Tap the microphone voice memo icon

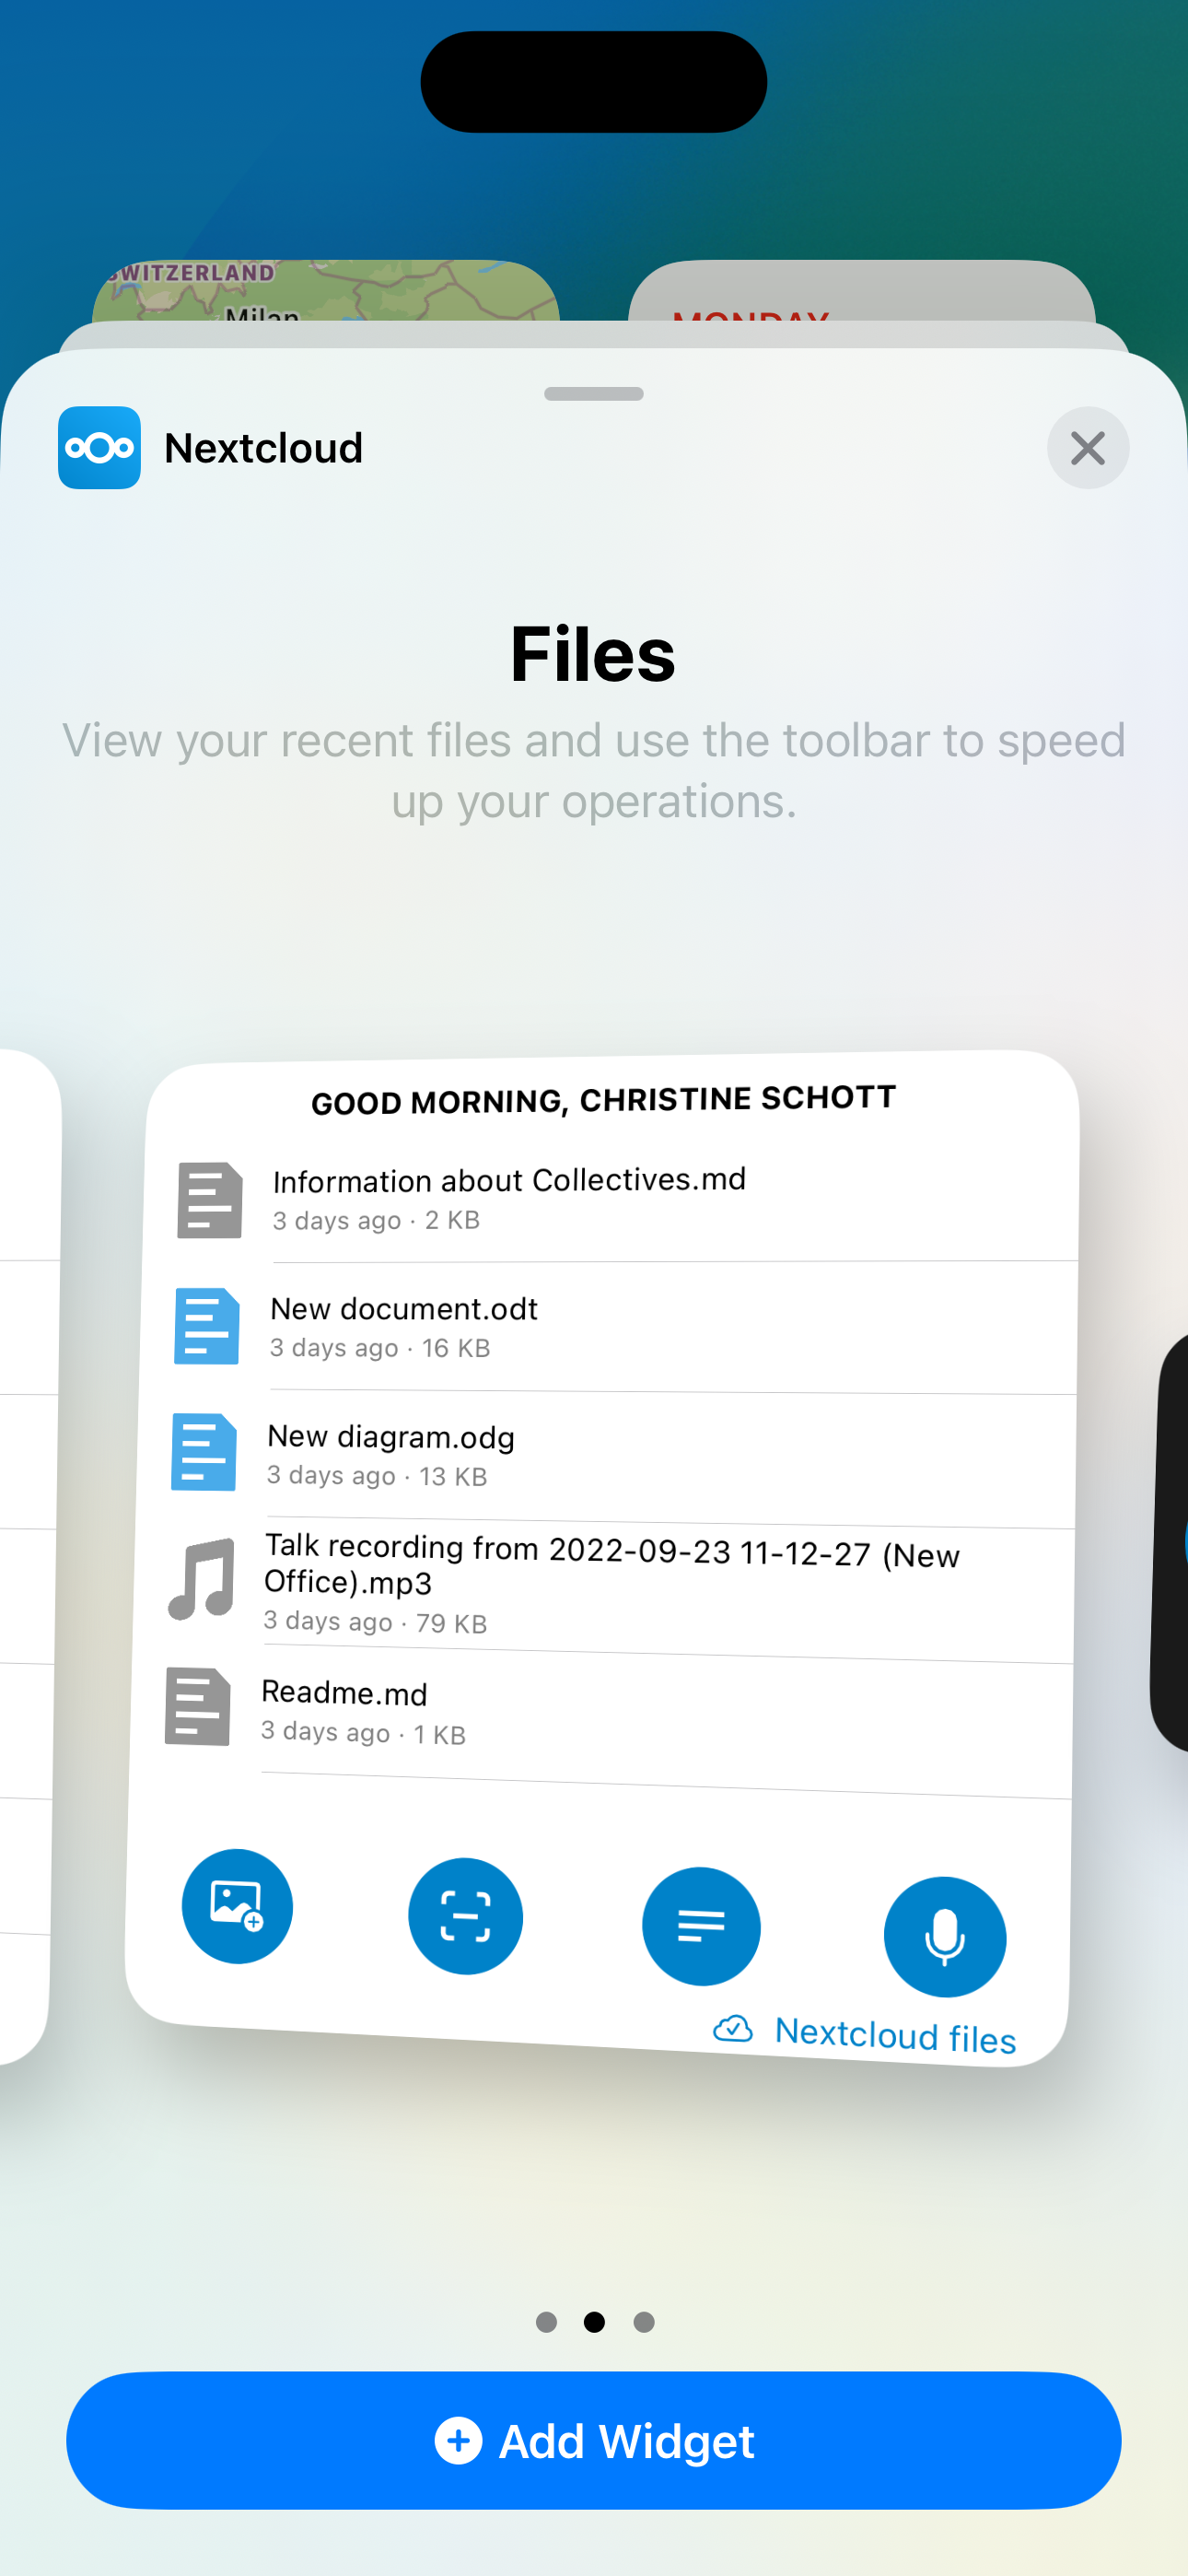coord(944,1936)
